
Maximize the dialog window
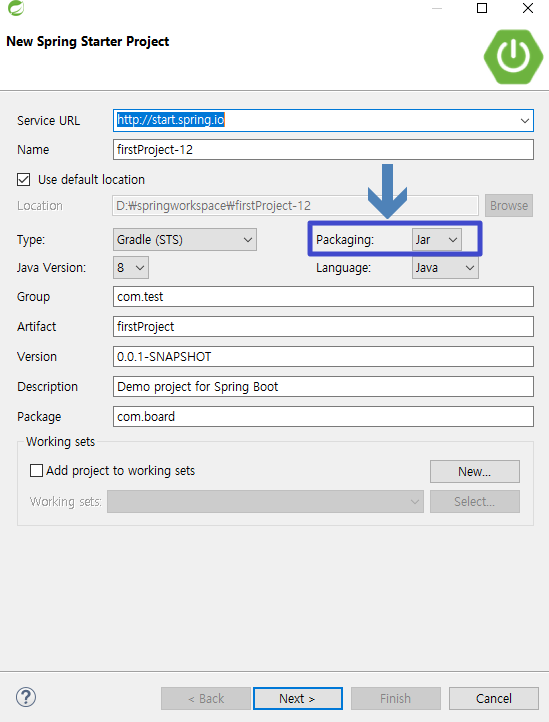coord(482,8)
